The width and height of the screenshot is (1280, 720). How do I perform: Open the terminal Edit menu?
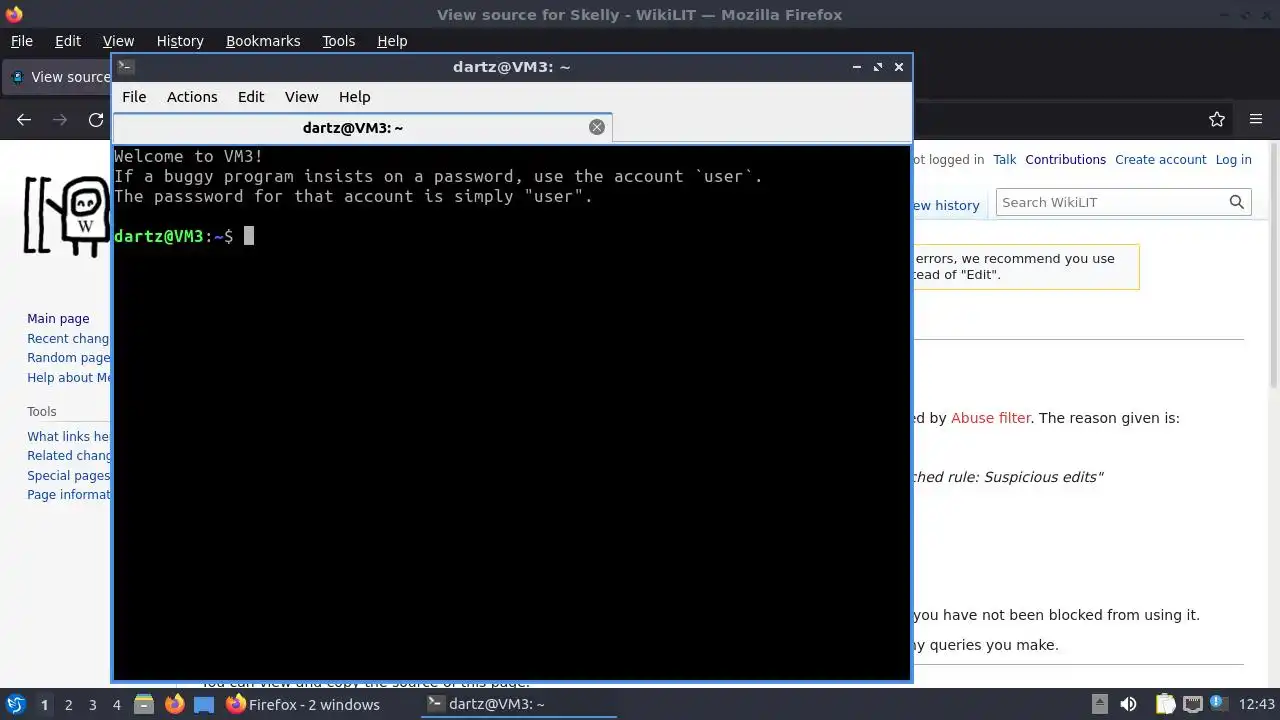pyautogui.click(x=251, y=97)
